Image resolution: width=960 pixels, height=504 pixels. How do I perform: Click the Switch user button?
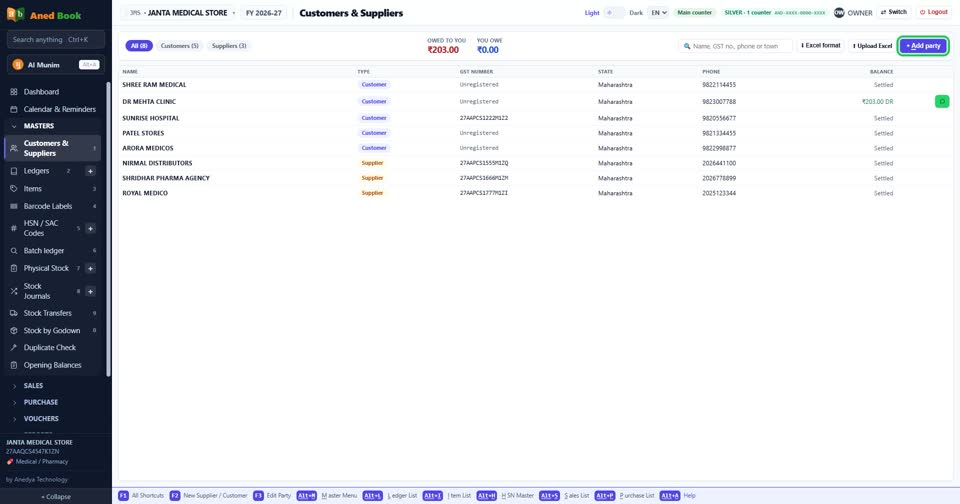894,12
